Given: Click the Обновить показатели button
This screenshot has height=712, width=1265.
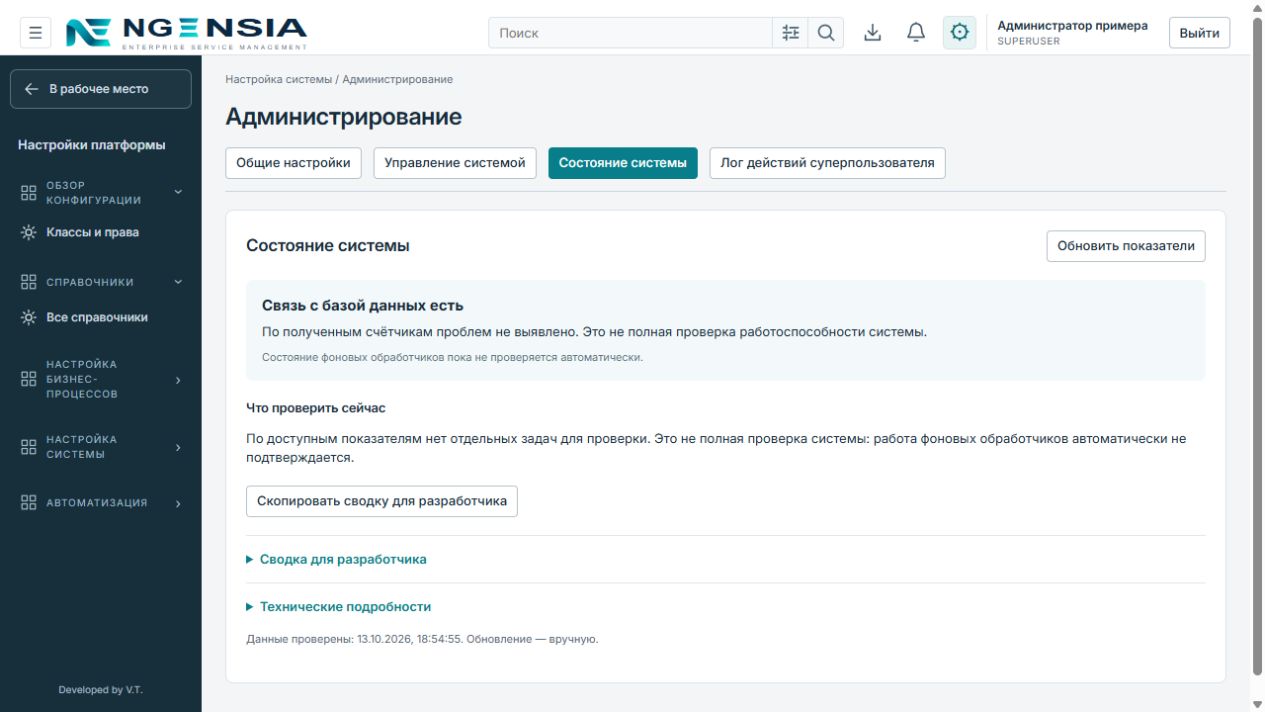Looking at the screenshot, I should (x=1126, y=246).
